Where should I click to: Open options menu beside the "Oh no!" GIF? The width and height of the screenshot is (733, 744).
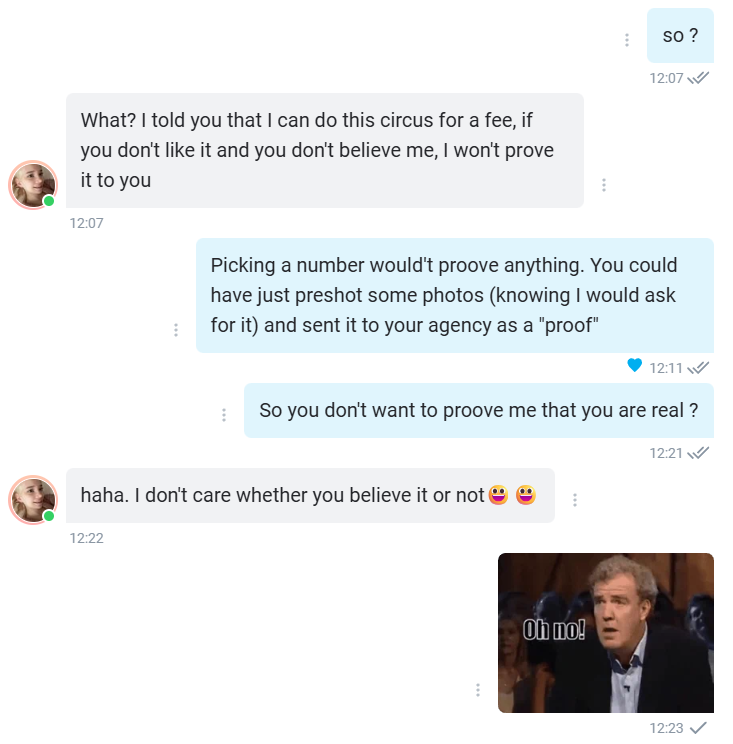tap(478, 690)
